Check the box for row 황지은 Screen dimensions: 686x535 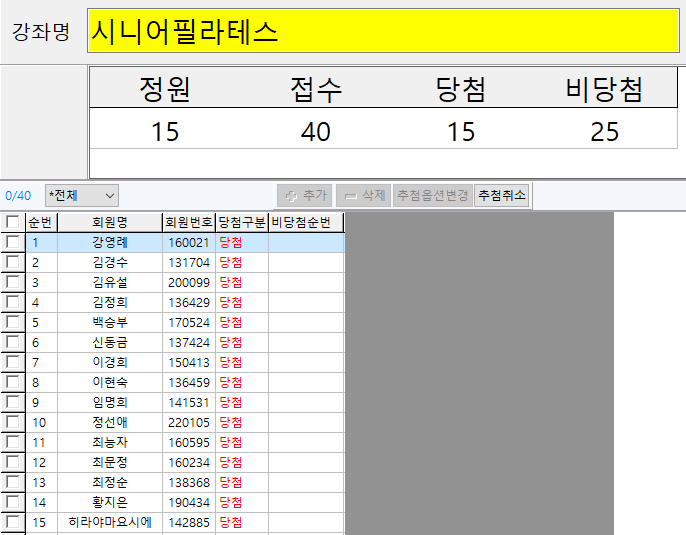click(x=13, y=502)
